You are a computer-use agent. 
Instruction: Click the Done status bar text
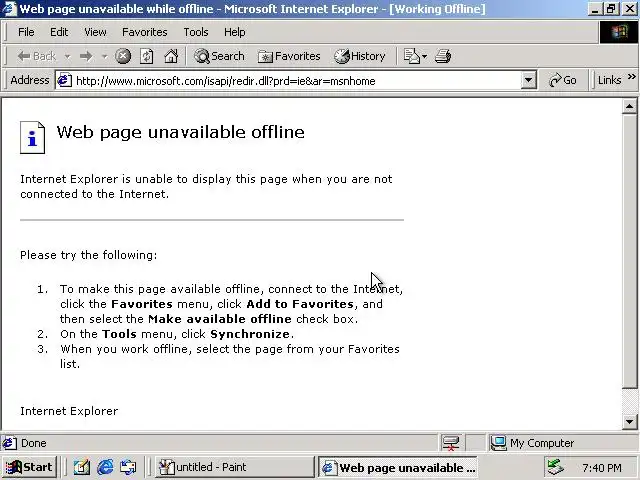pos(33,443)
